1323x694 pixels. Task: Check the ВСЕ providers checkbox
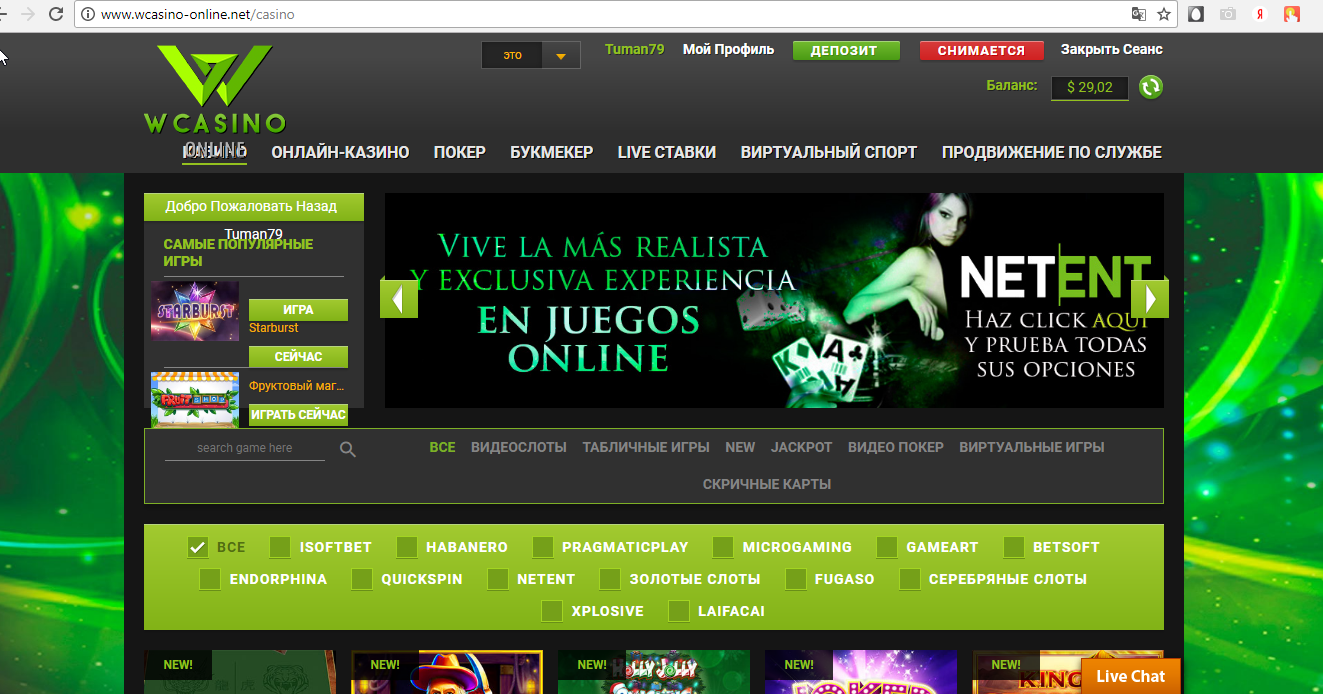(x=198, y=547)
